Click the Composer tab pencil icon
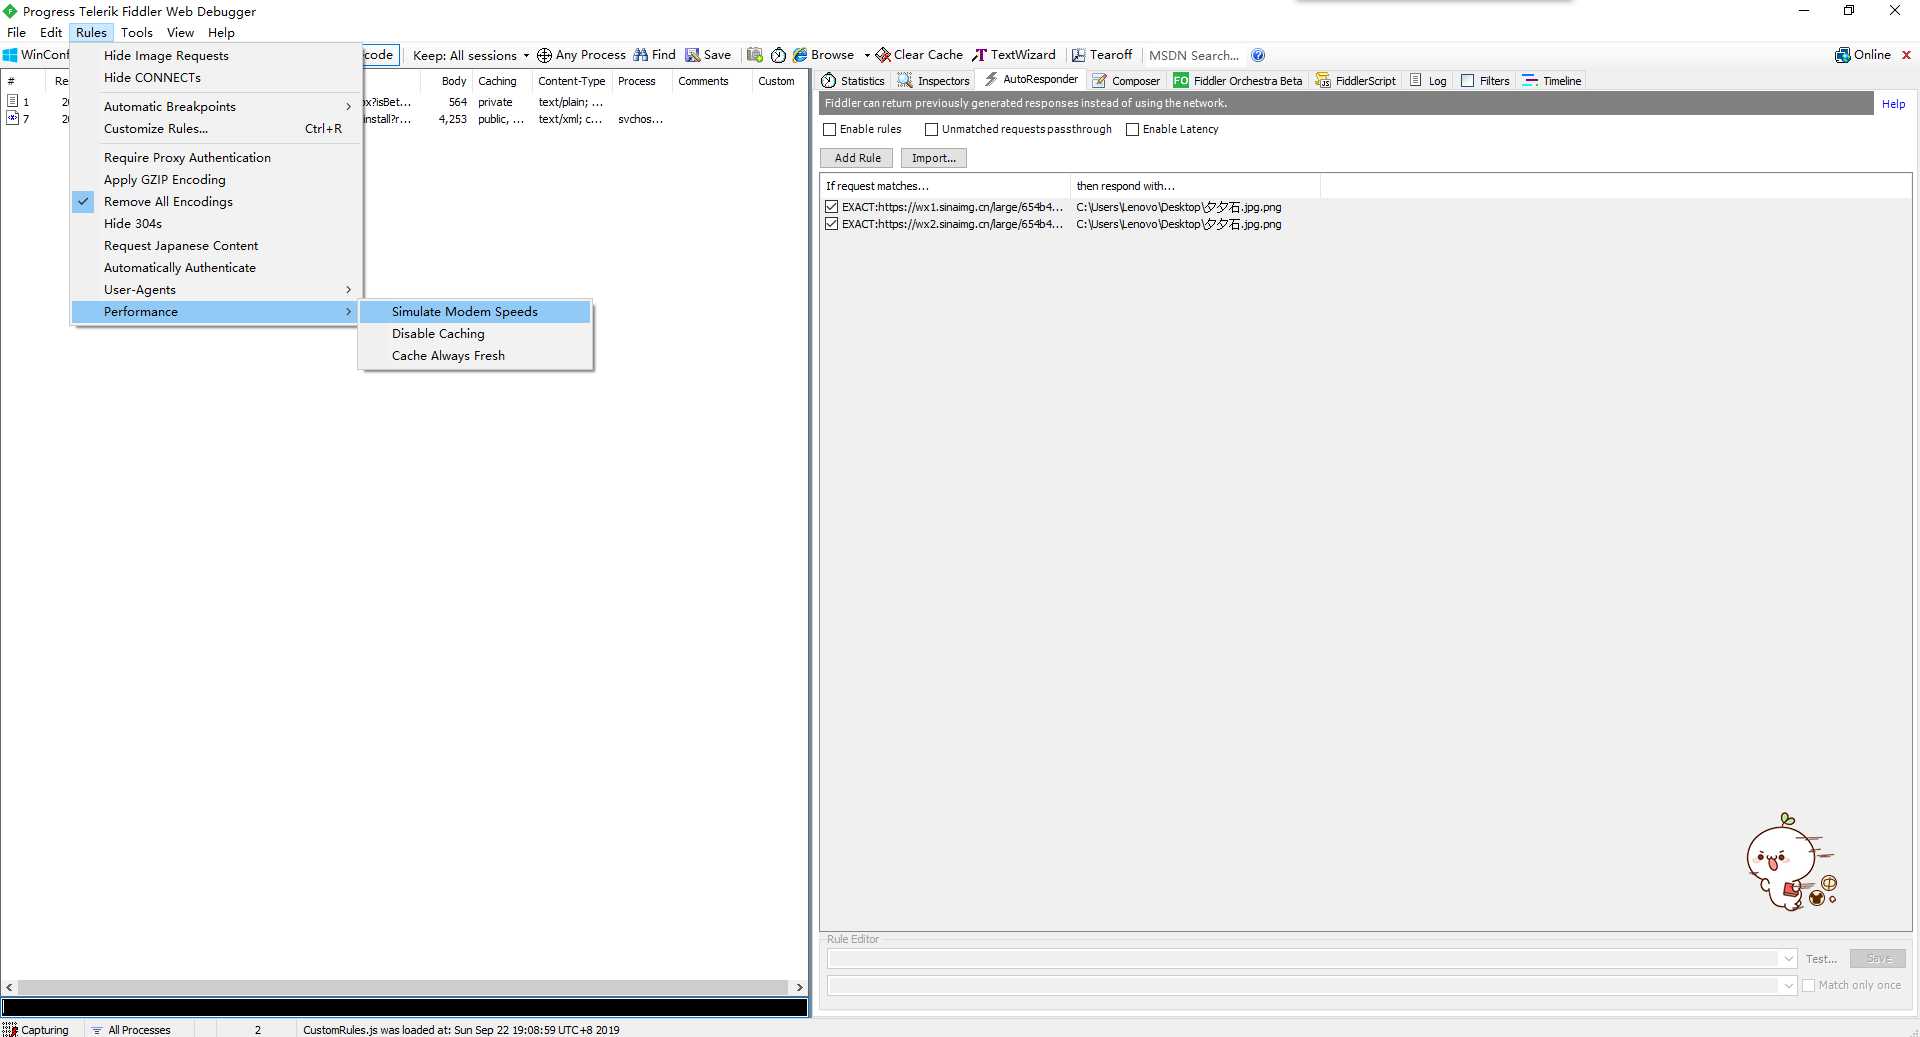The image size is (1920, 1037). 1100,80
